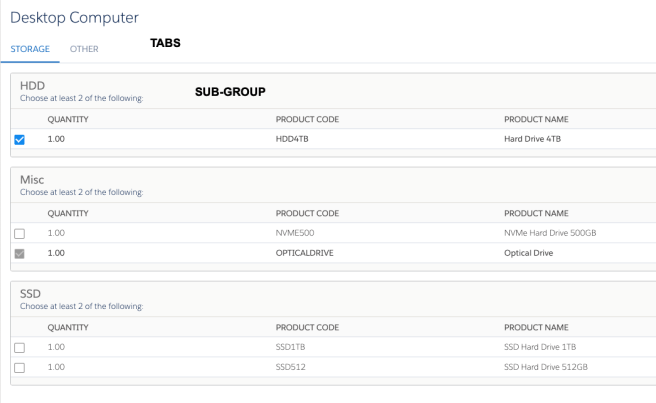Enable the SSD Hard Drive 512GB checkbox

point(20,368)
